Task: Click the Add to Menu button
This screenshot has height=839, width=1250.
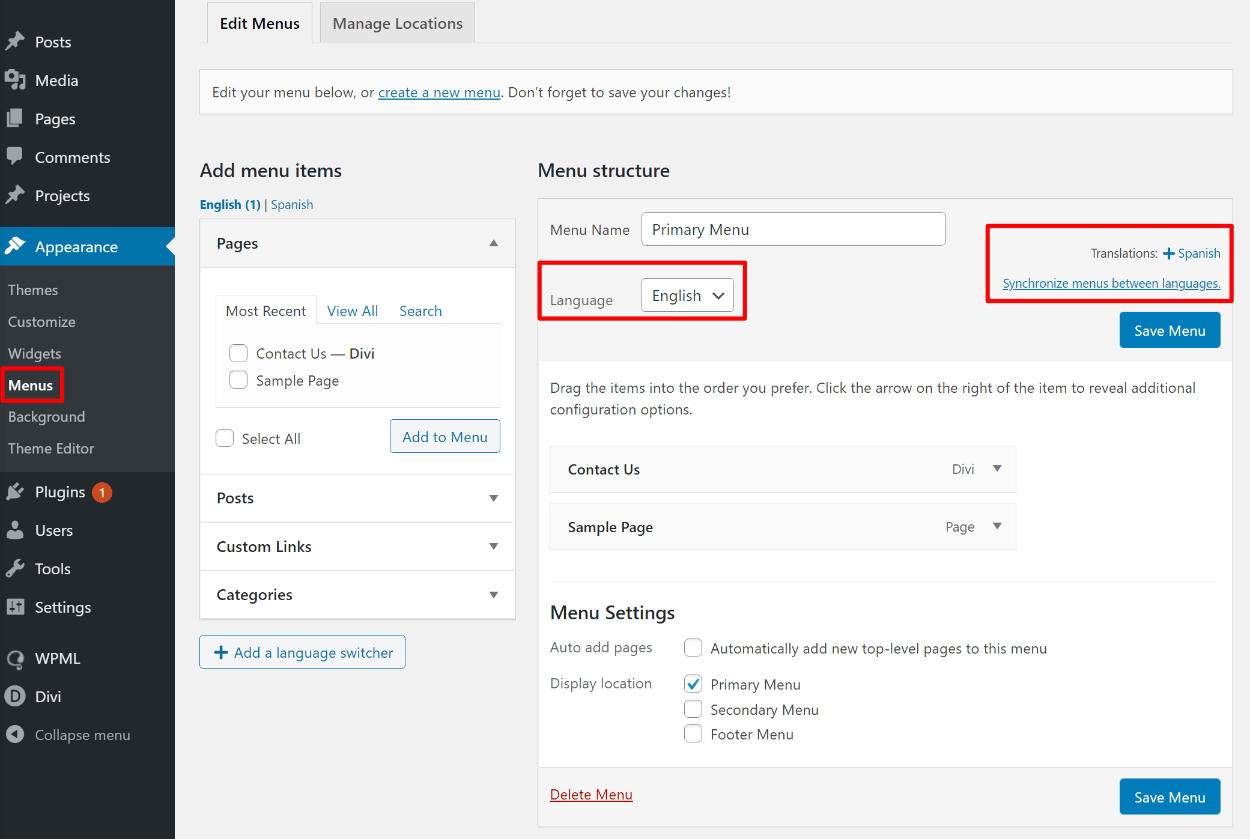Action: coord(445,437)
